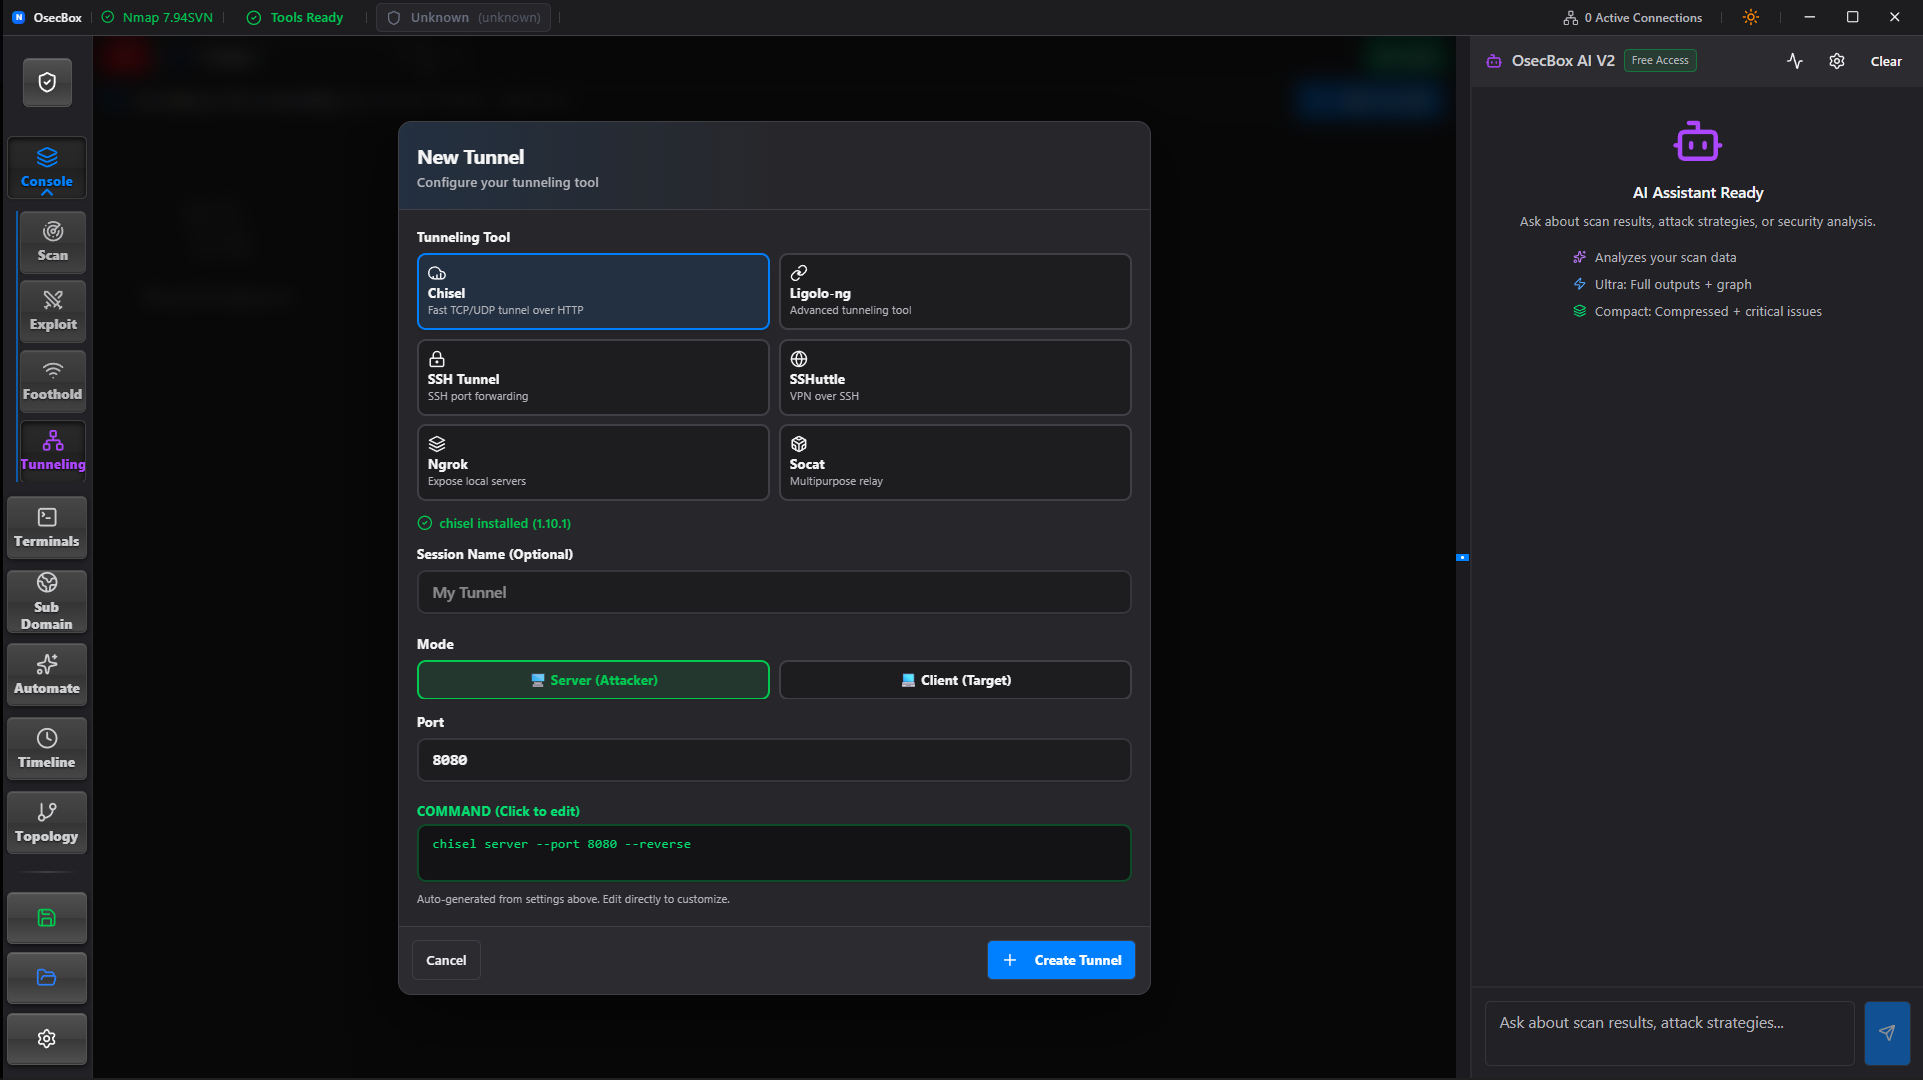This screenshot has height=1080, width=1923.
Task: Click 'Analyzes your scan data' text
Action: [1665, 258]
